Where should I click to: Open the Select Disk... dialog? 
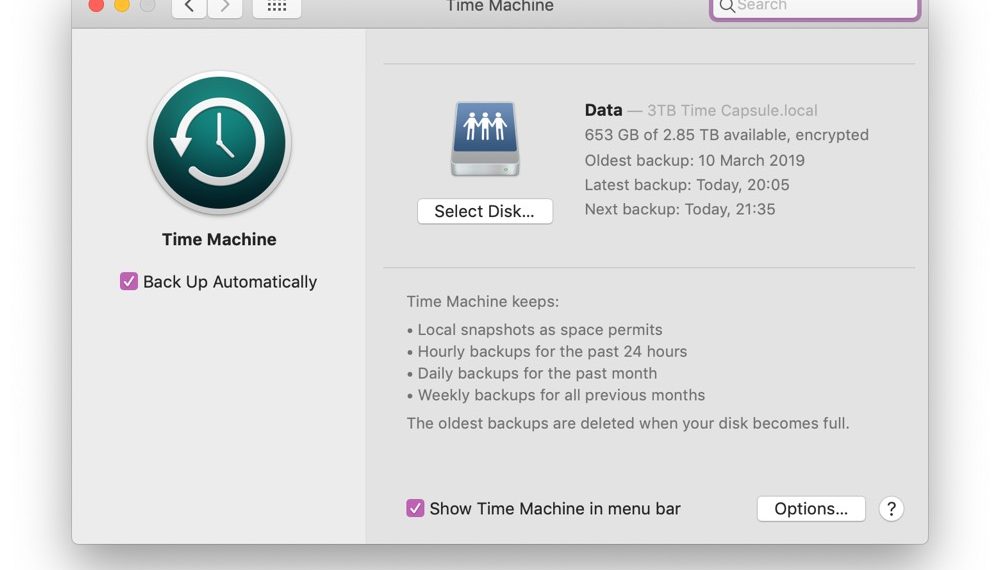click(485, 211)
